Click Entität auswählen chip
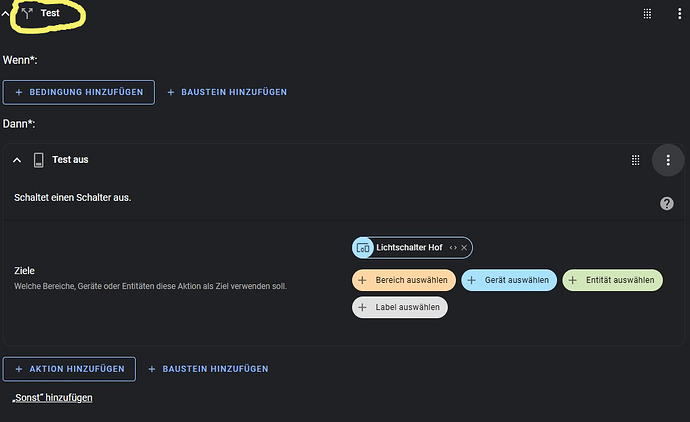Image resolution: width=690 pixels, height=422 pixels. [x=612, y=280]
